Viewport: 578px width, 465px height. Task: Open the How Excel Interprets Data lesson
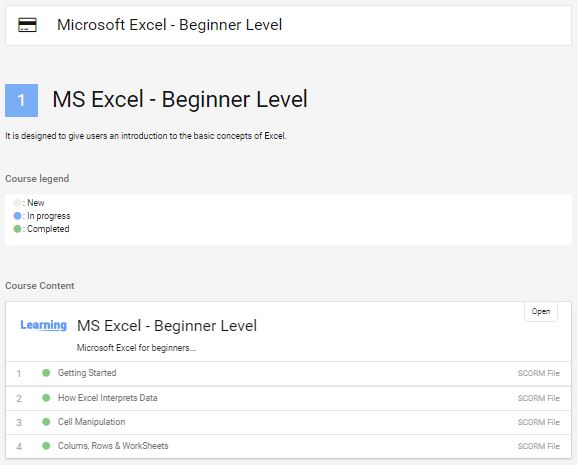tap(108, 398)
